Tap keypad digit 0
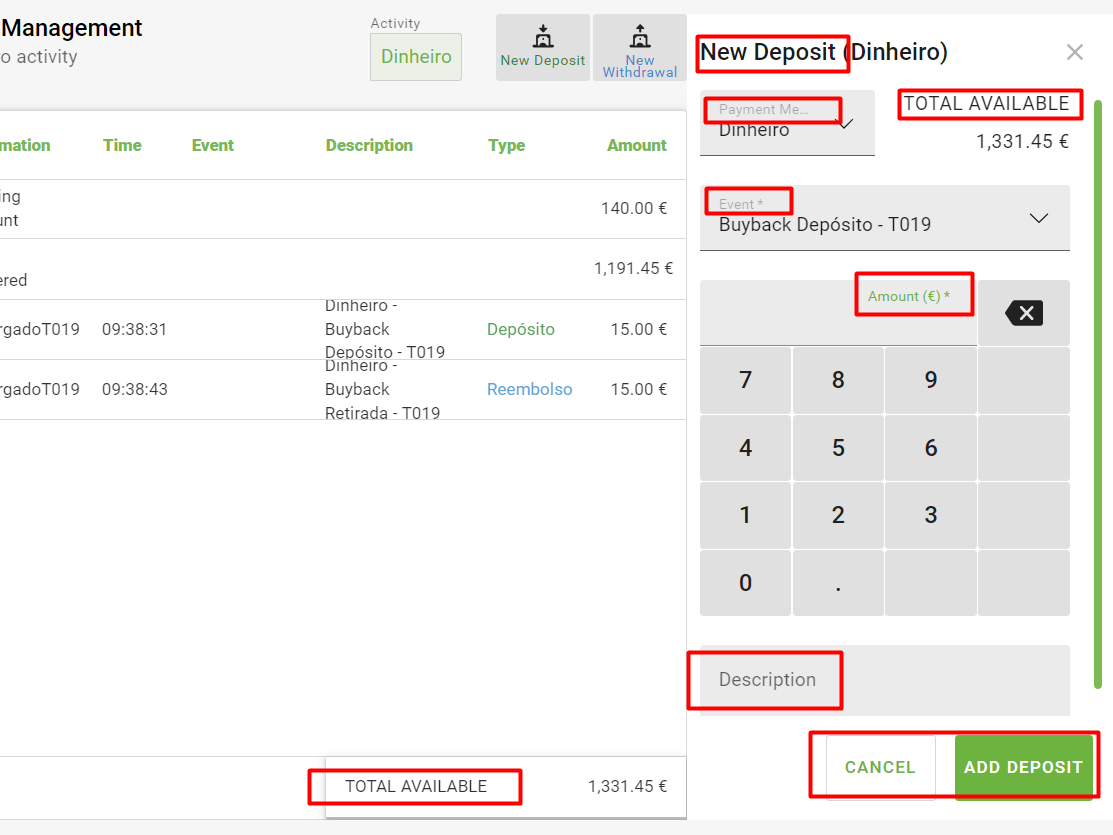Viewport: 1113px width, 835px height. [745, 583]
